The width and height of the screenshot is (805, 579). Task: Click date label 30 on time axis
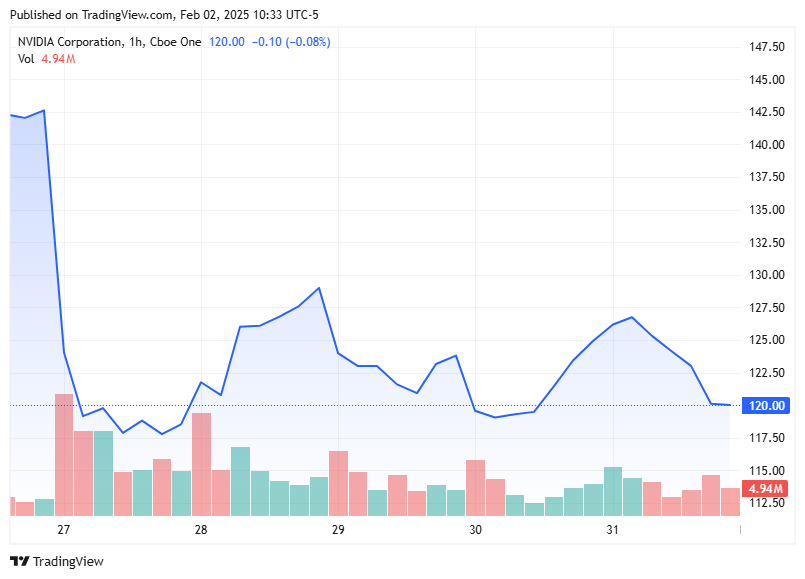pyautogui.click(x=475, y=530)
